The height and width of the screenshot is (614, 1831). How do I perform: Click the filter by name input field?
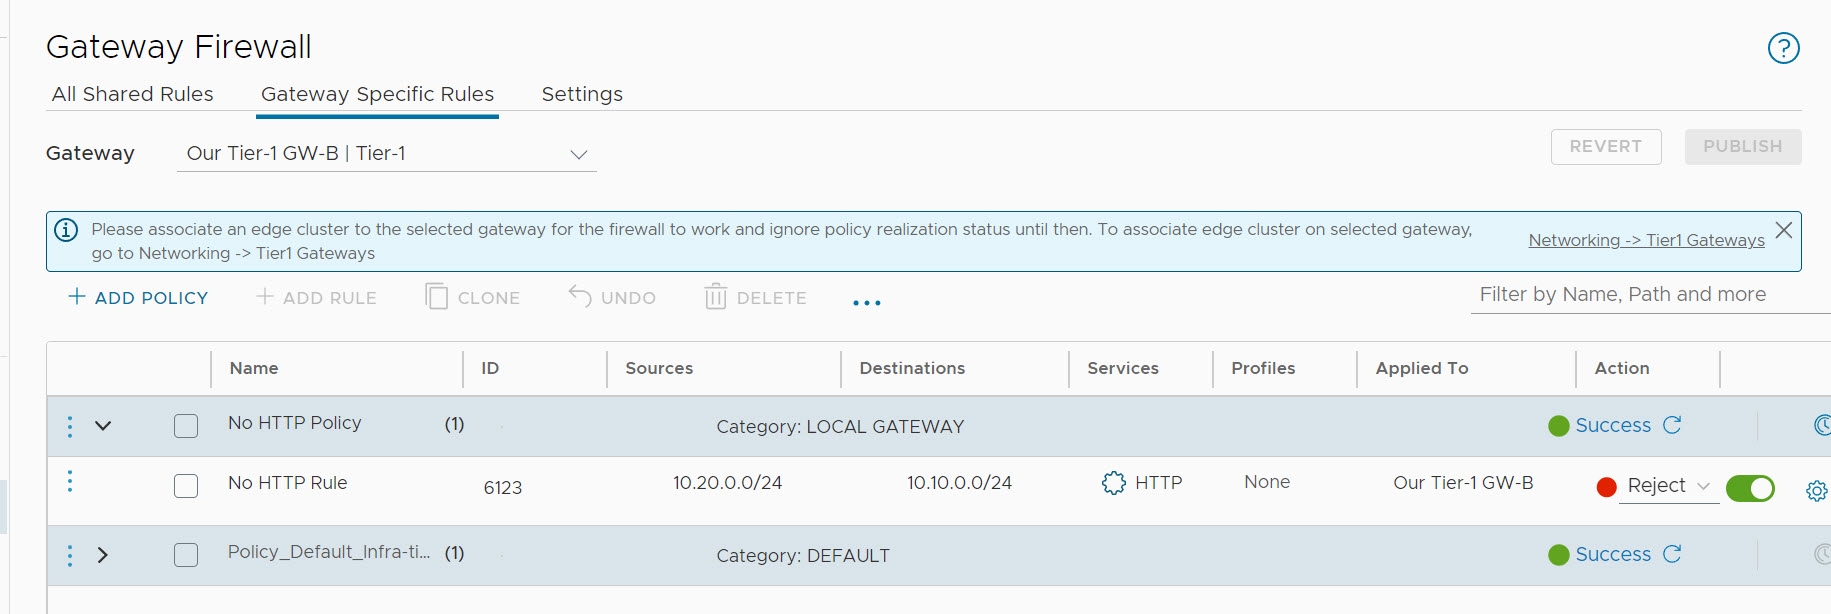(1640, 295)
